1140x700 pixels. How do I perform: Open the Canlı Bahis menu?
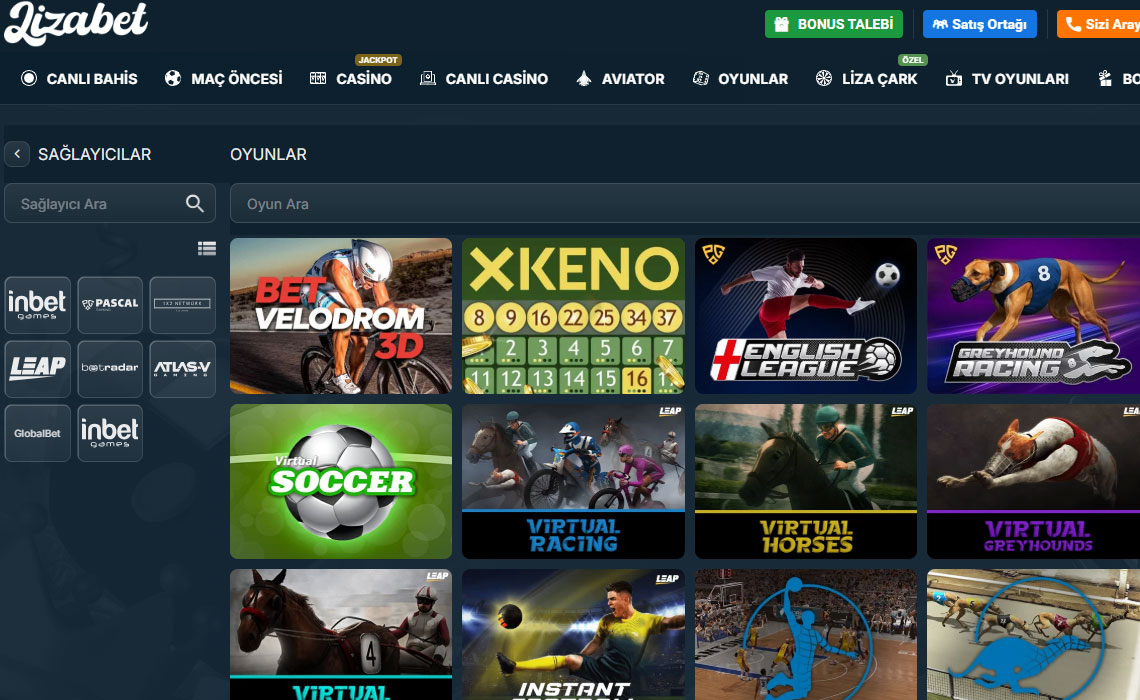click(x=79, y=79)
